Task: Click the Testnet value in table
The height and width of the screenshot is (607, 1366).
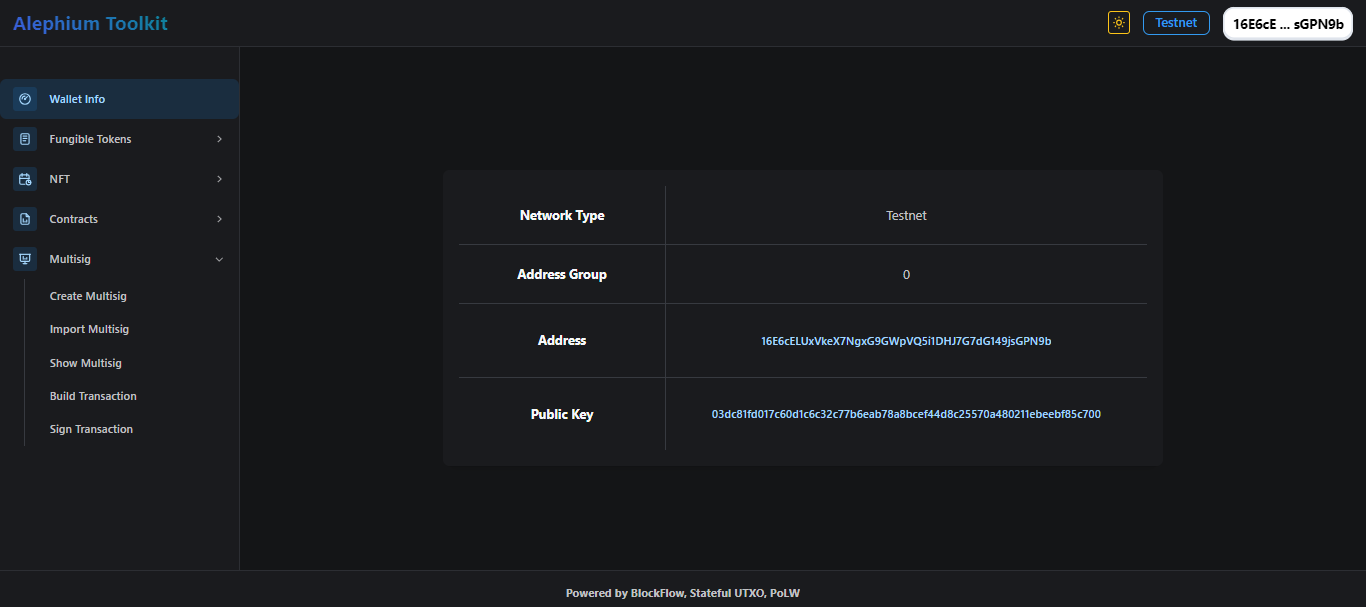Action: tap(906, 215)
